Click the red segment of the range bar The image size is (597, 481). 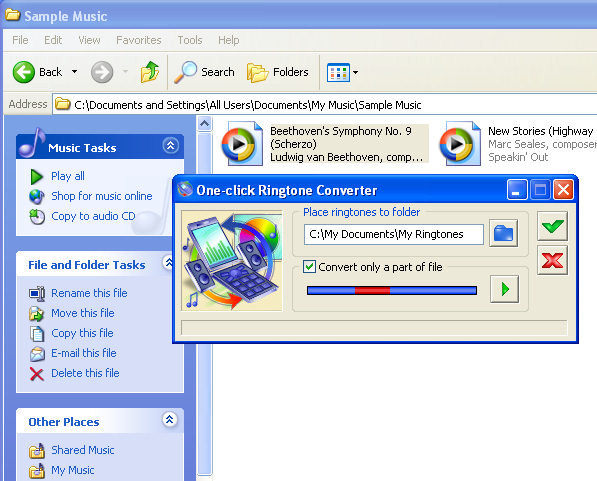tap(372, 291)
